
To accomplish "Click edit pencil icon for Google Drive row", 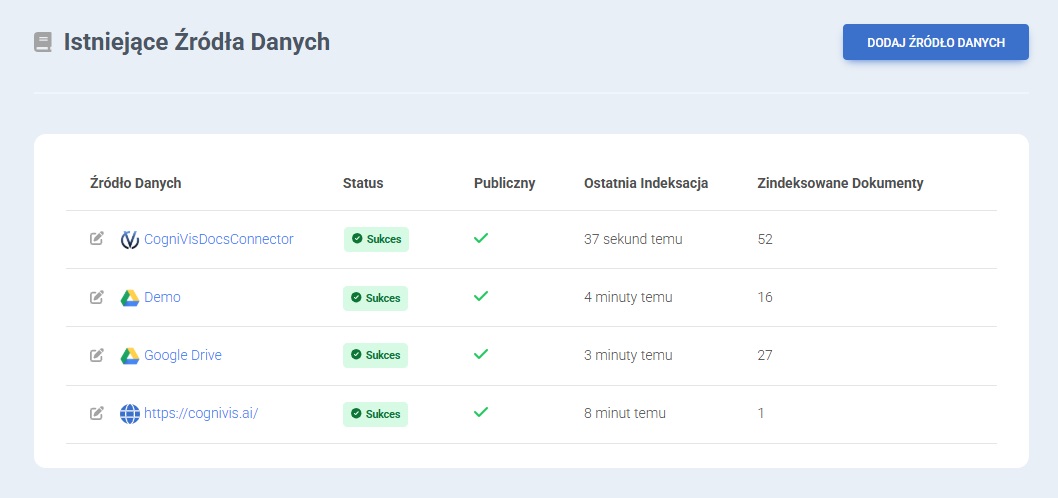I will point(97,355).
